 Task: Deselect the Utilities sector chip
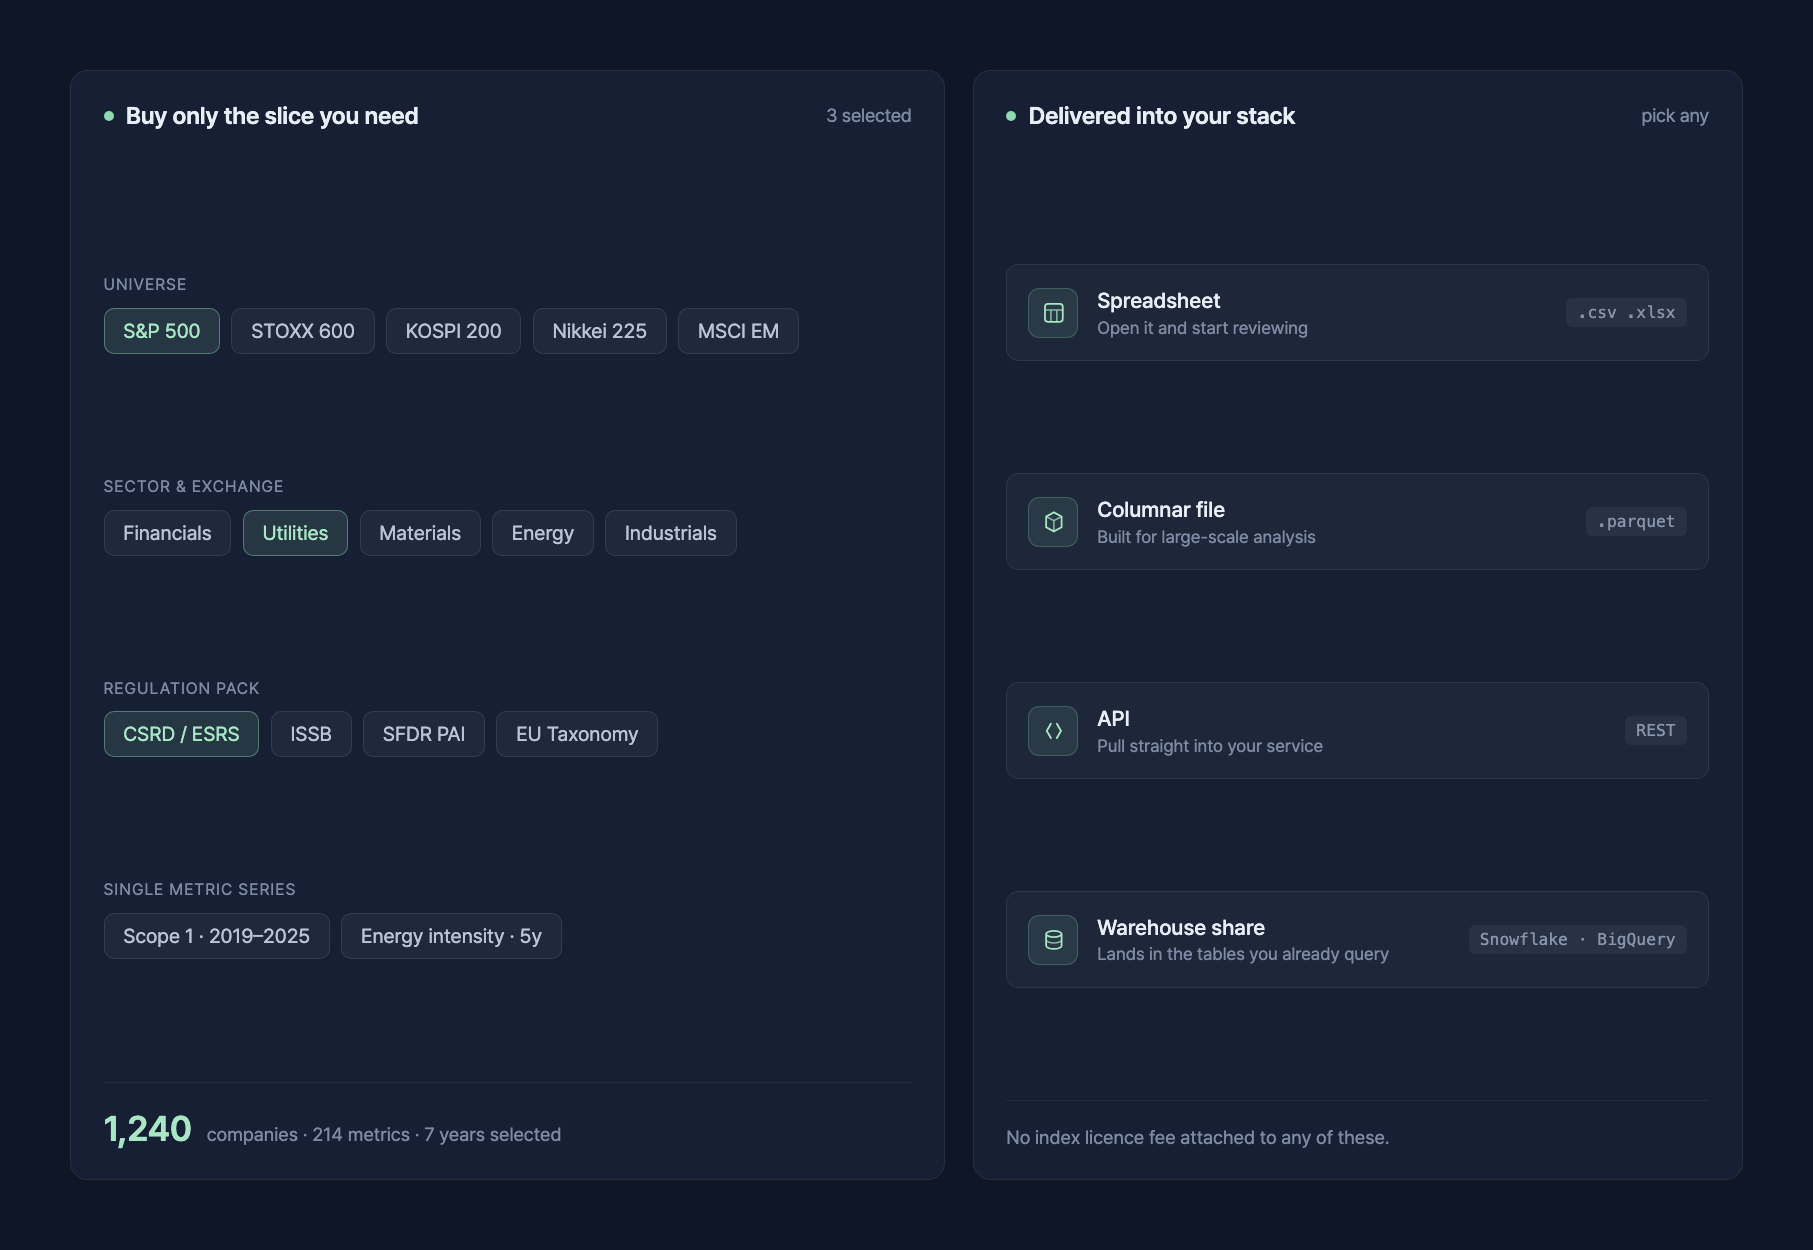(x=295, y=533)
